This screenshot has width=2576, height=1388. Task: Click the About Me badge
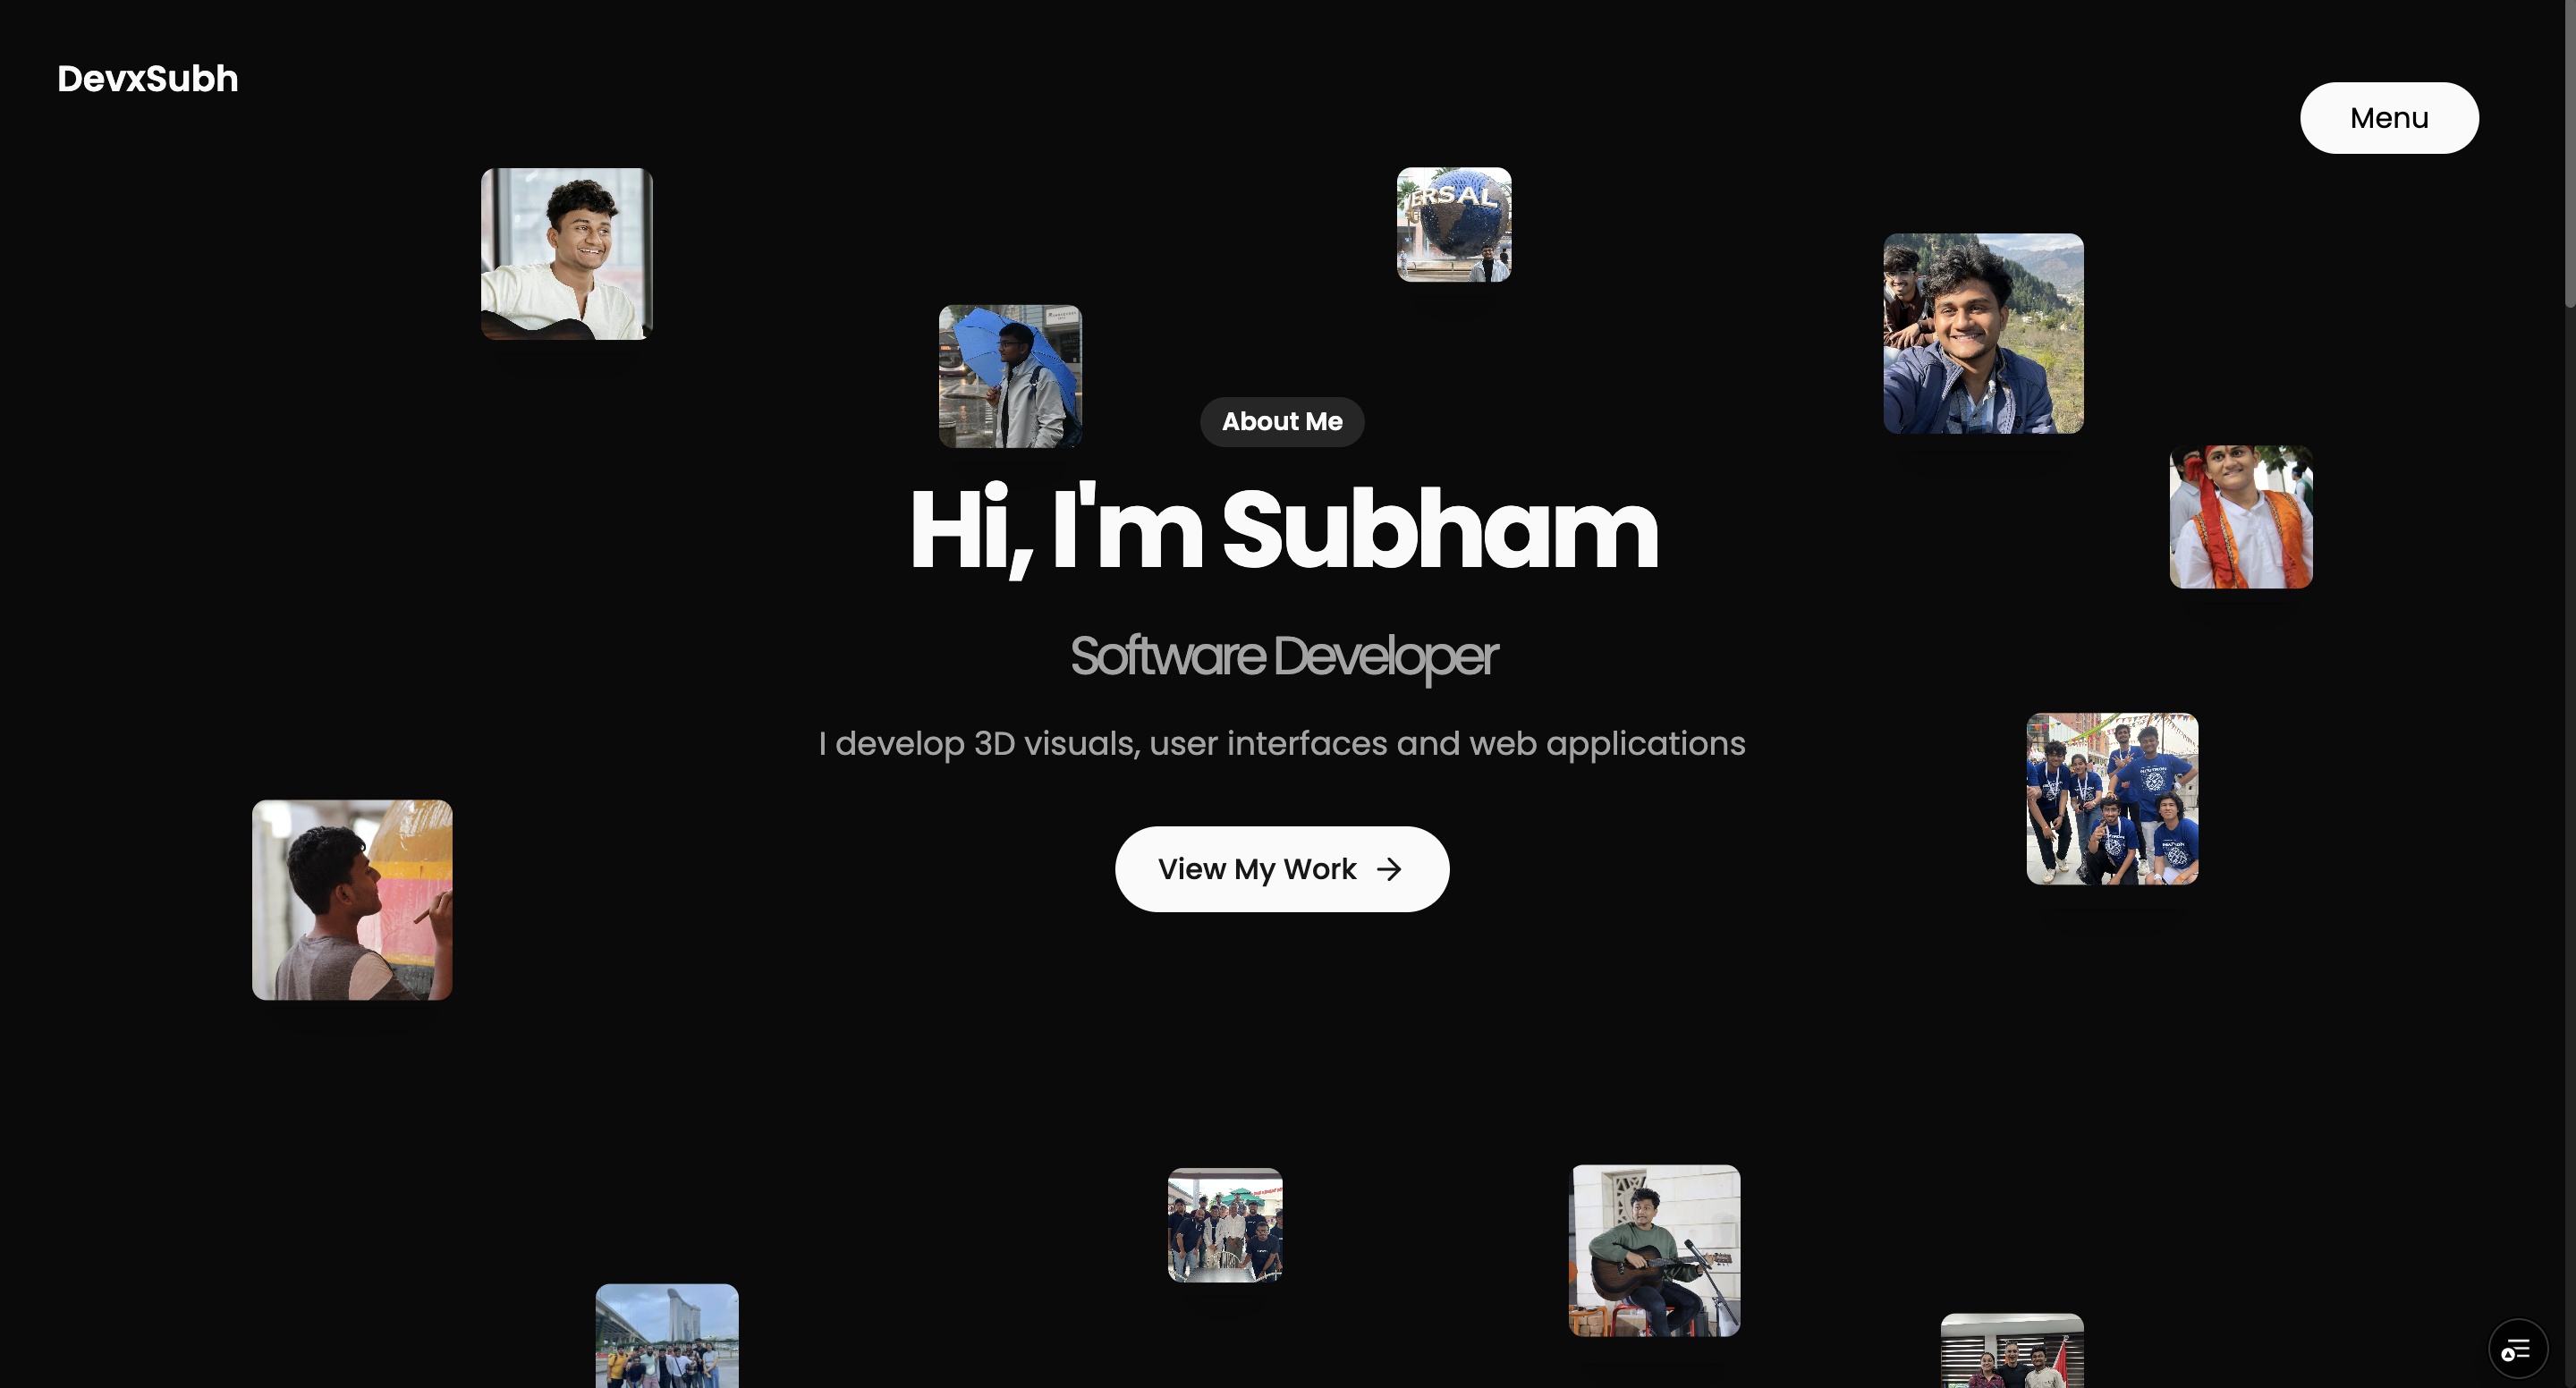1282,422
